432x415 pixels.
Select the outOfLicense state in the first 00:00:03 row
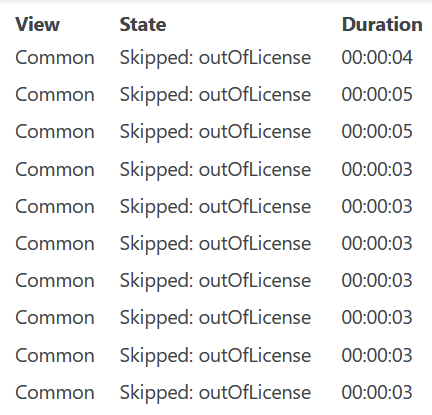coord(215,170)
